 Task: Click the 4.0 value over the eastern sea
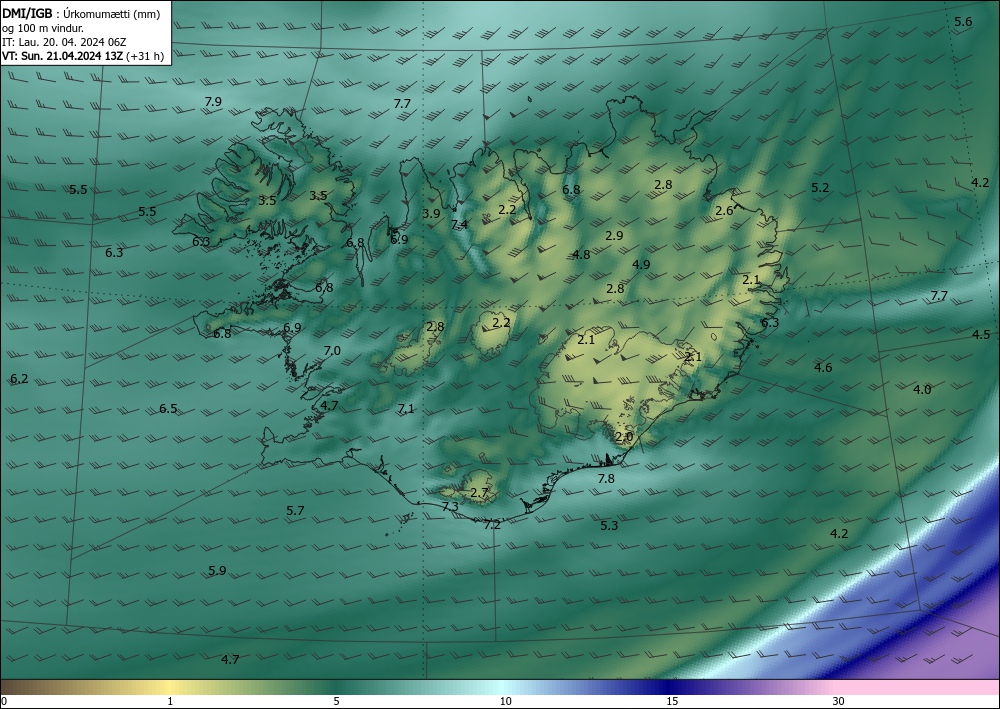(922, 390)
